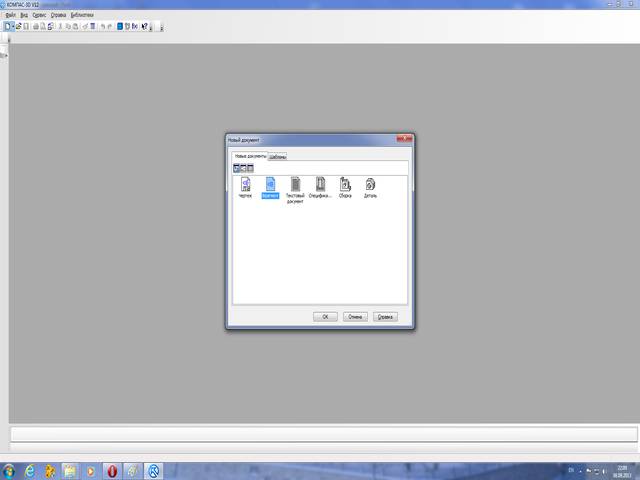Pick the Спецификация document icon
The image size is (640, 480).
[x=320, y=185]
